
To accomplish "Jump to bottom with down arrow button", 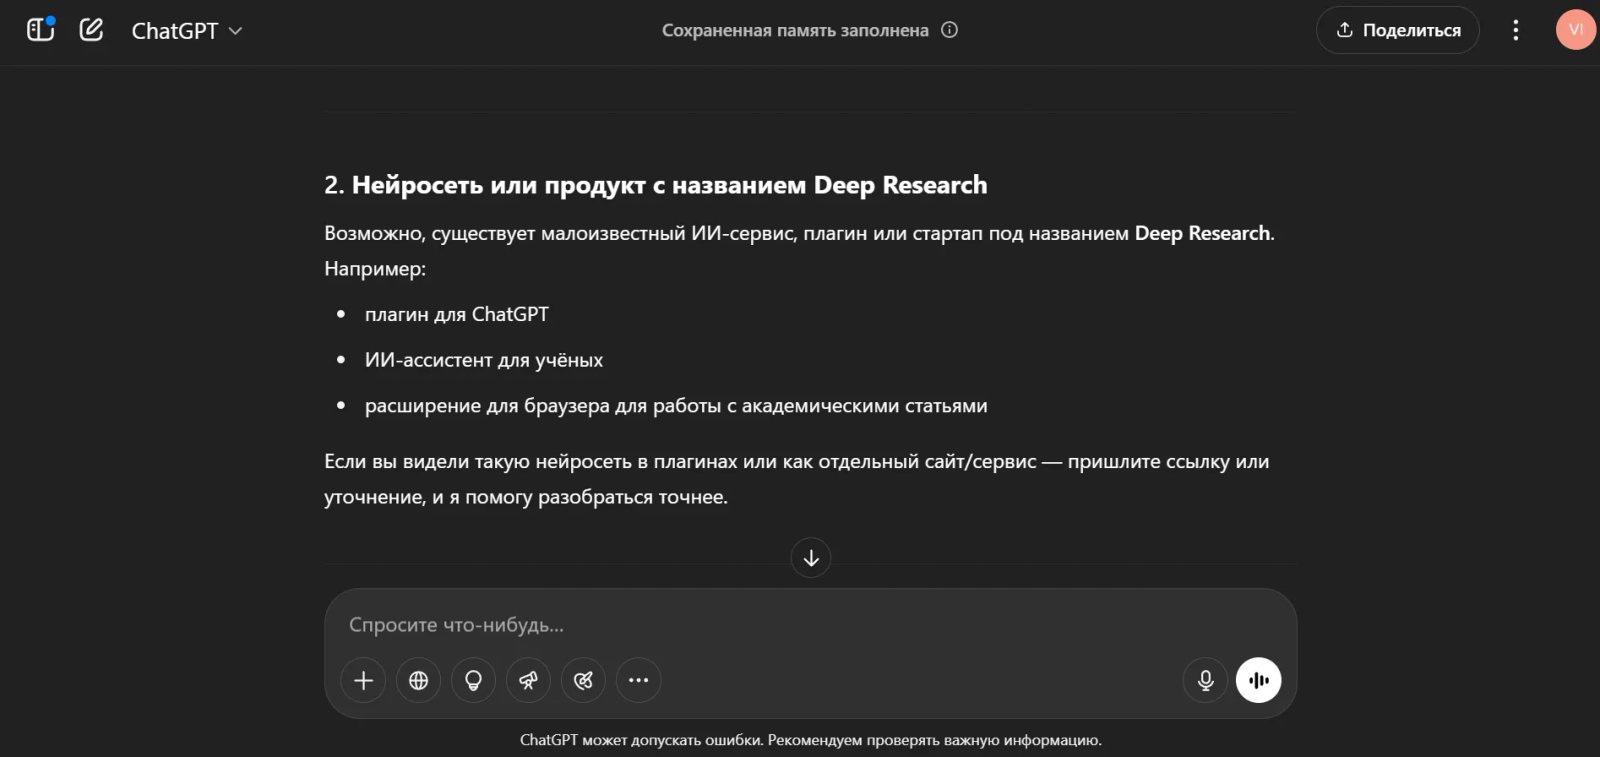I will click(811, 558).
